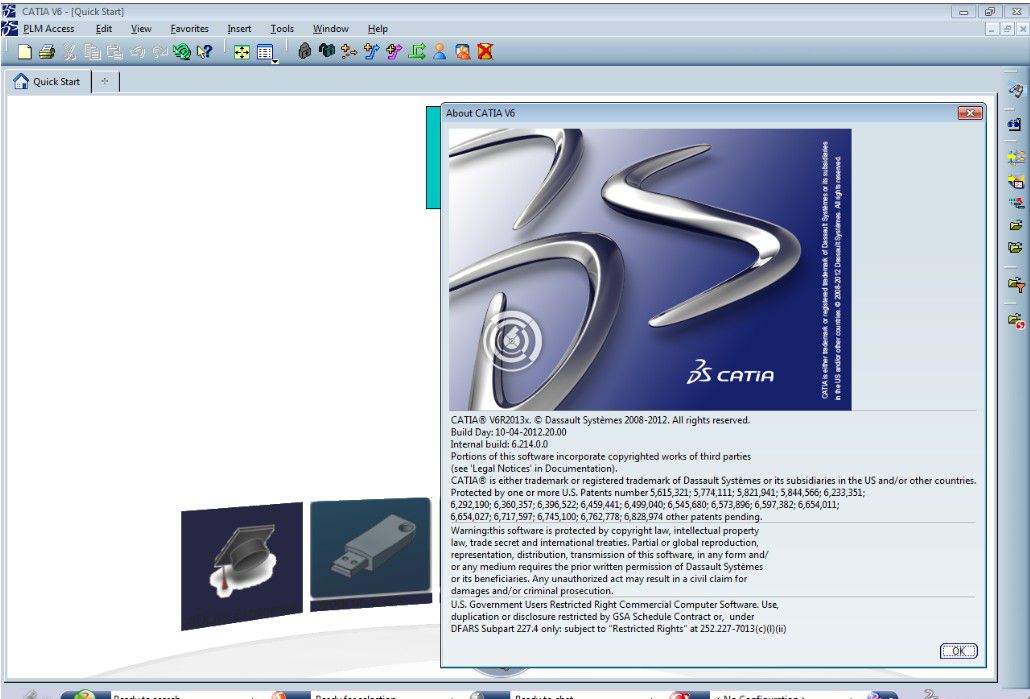
Task: Open the Insert menu
Action: 239,29
